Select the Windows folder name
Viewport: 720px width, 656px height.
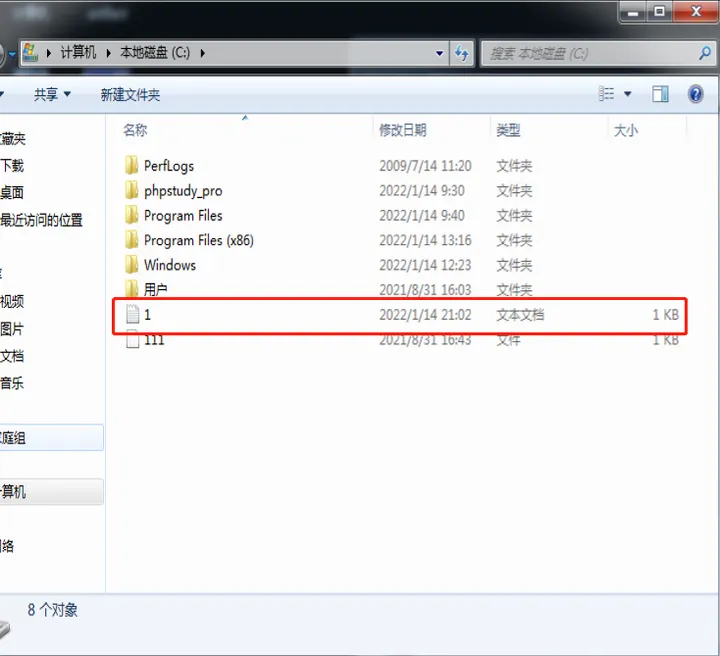tap(170, 265)
